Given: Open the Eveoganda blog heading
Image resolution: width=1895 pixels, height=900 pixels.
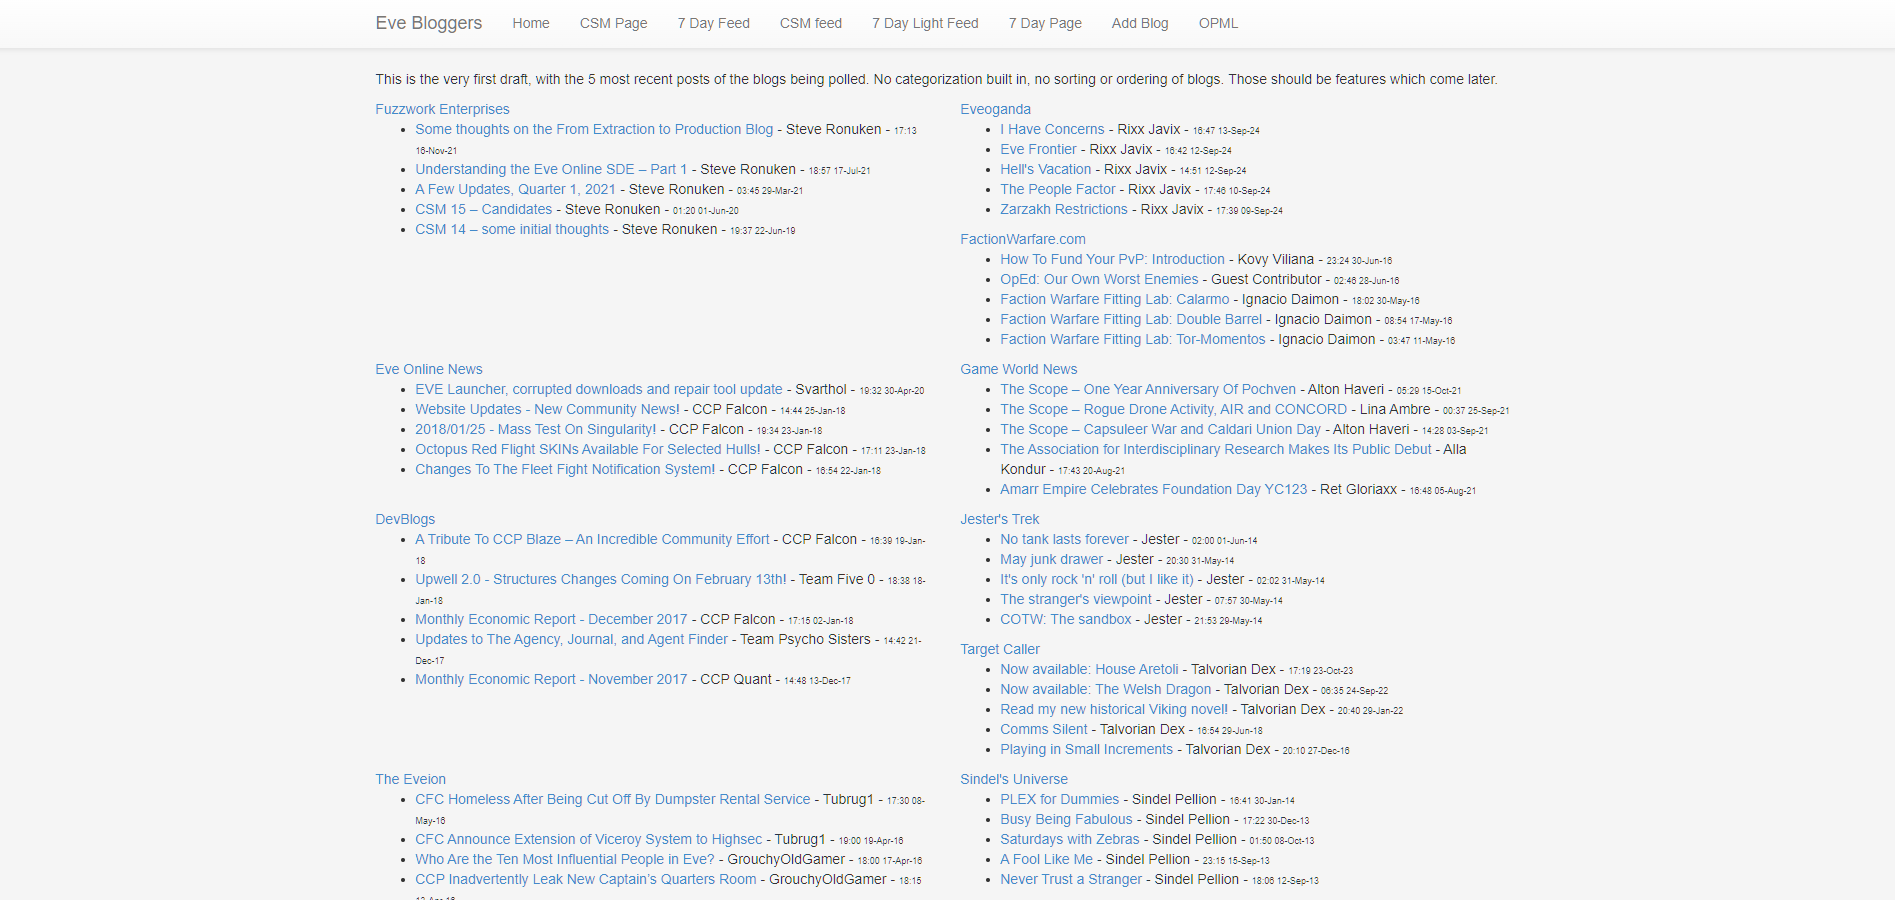Looking at the screenshot, I should pos(995,109).
